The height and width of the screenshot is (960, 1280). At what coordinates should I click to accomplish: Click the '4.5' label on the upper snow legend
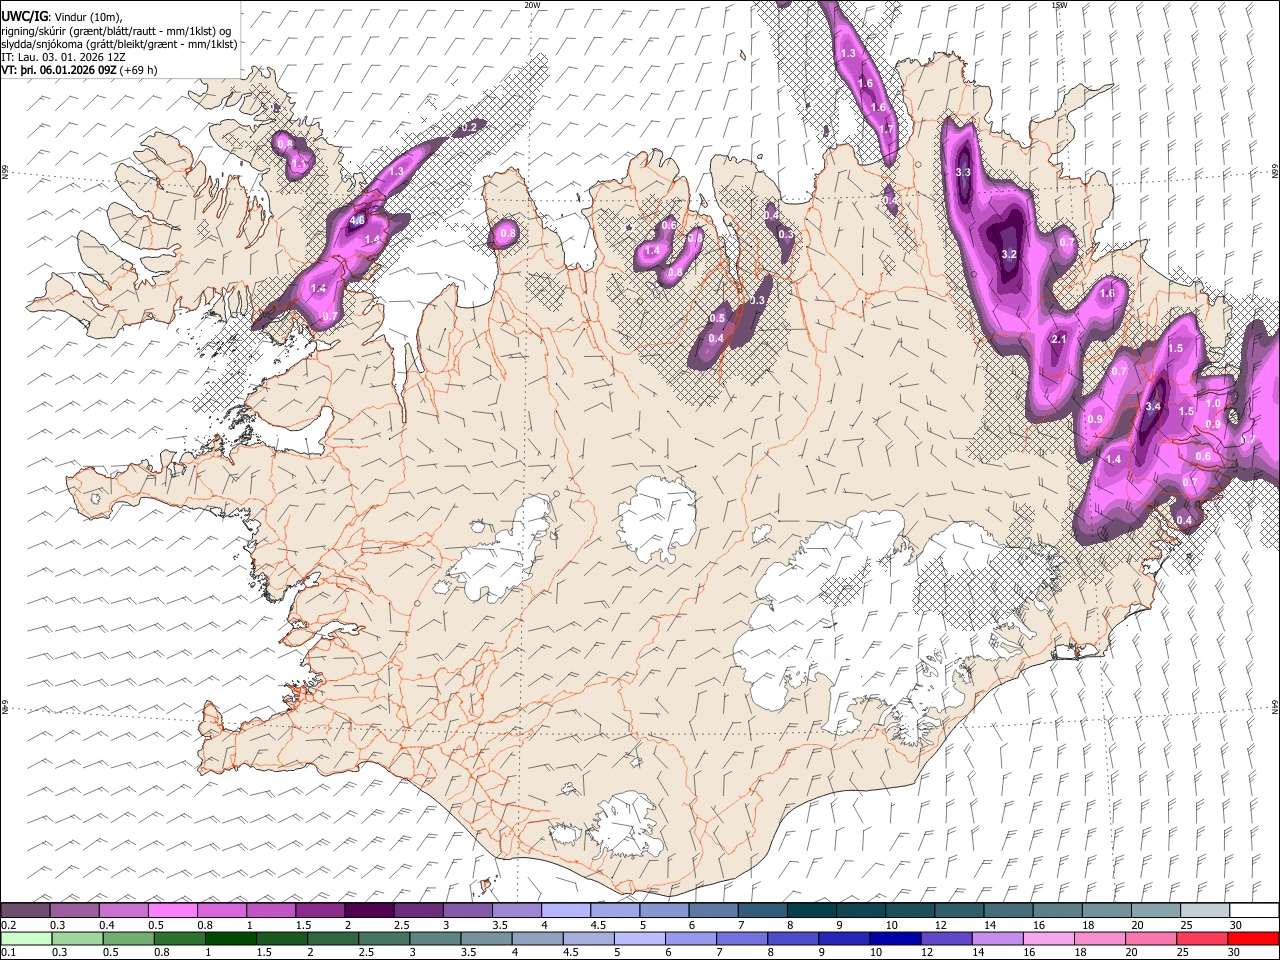[598, 925]
